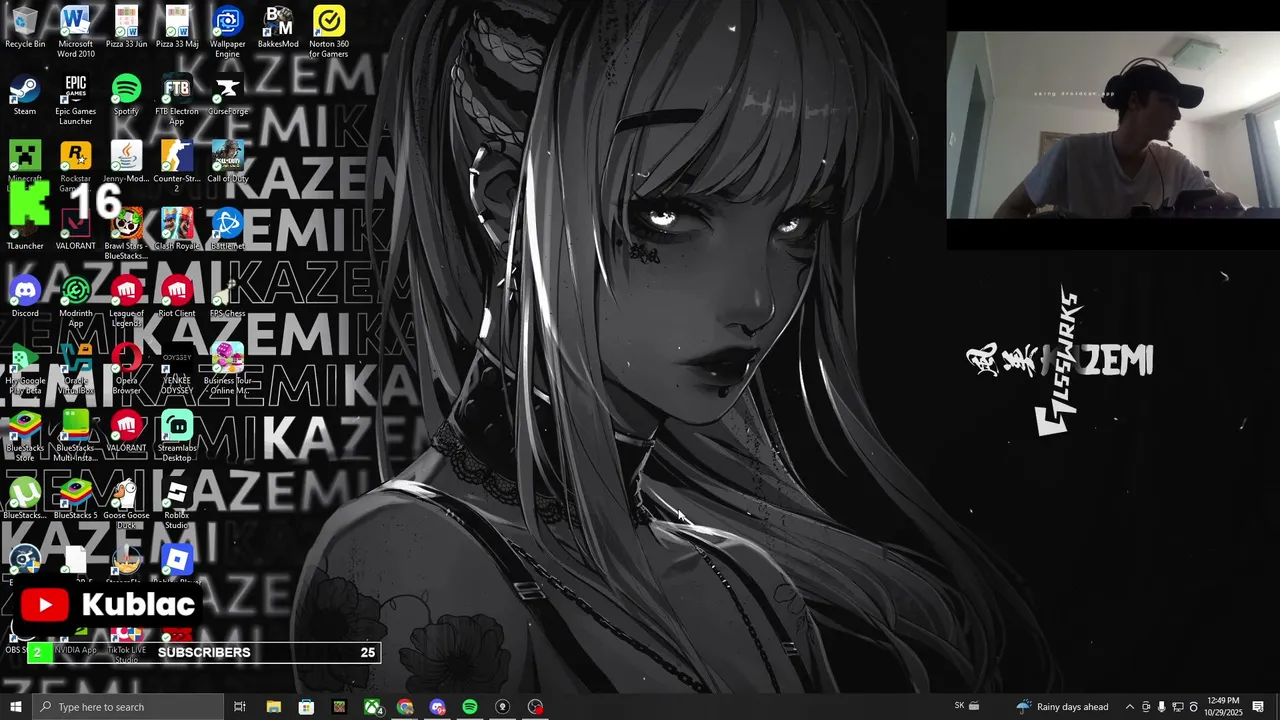Open CurseForge desktop icon
The width and height of the screenshot is (1280, 720).
(227, 95)
